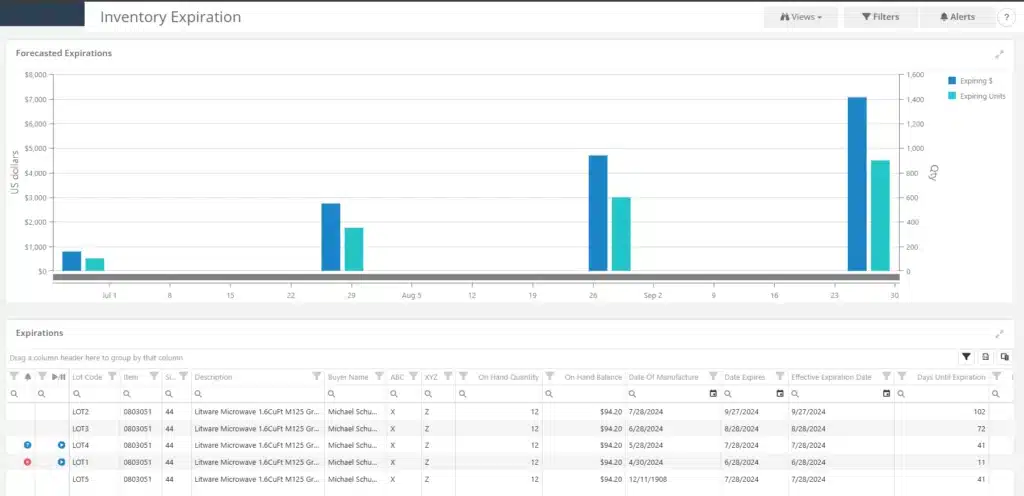Click the help question mark icon
1024x496 pixels.
[x=1006, y=18]
